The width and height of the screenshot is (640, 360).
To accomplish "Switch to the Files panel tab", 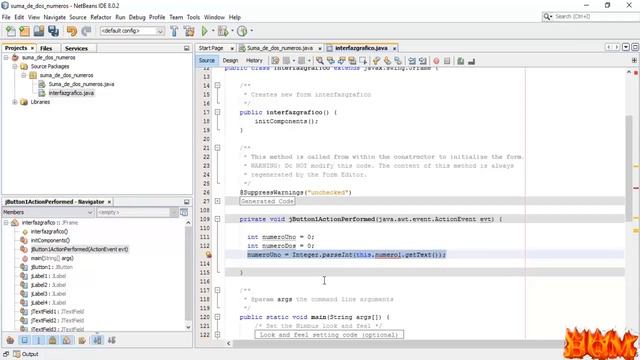I will point(46,48).
